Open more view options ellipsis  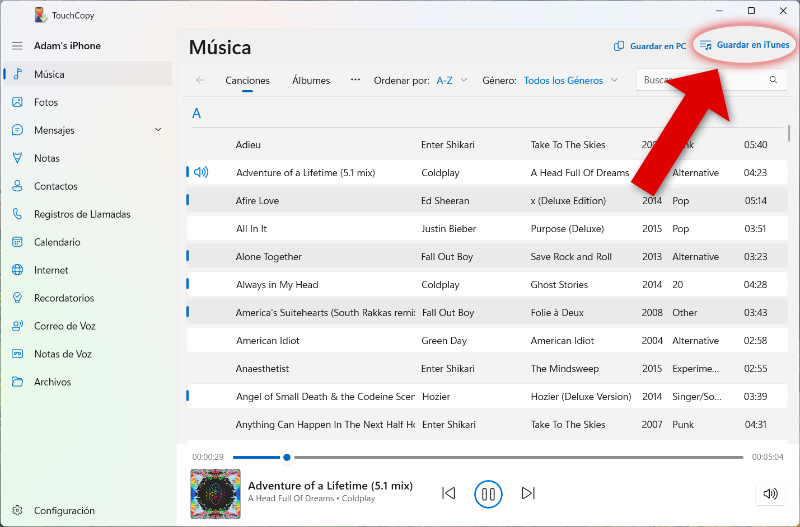[355, 80]
